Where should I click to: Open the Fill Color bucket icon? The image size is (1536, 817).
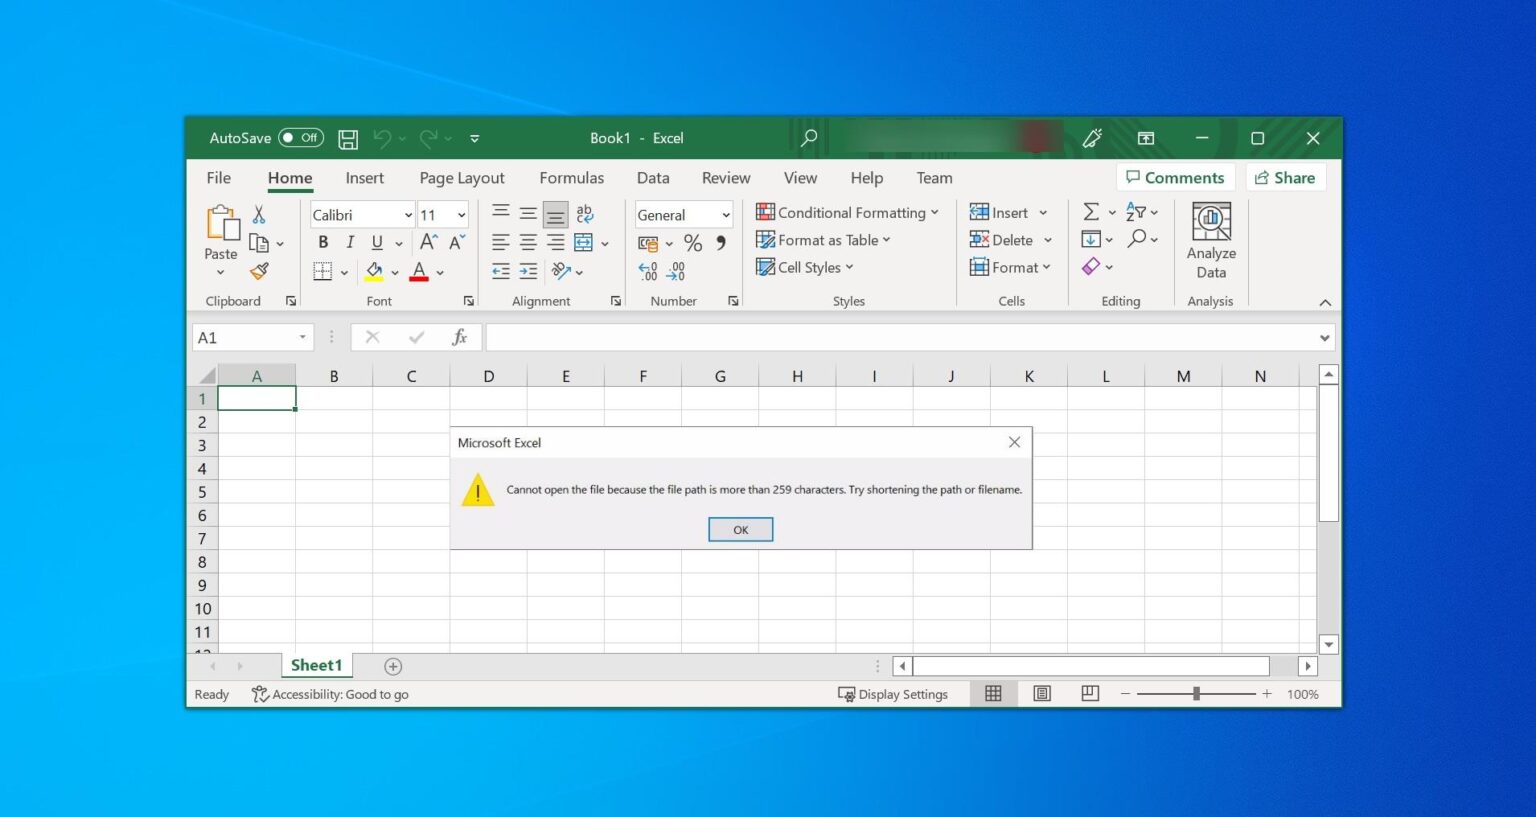(x=375, y=271)
